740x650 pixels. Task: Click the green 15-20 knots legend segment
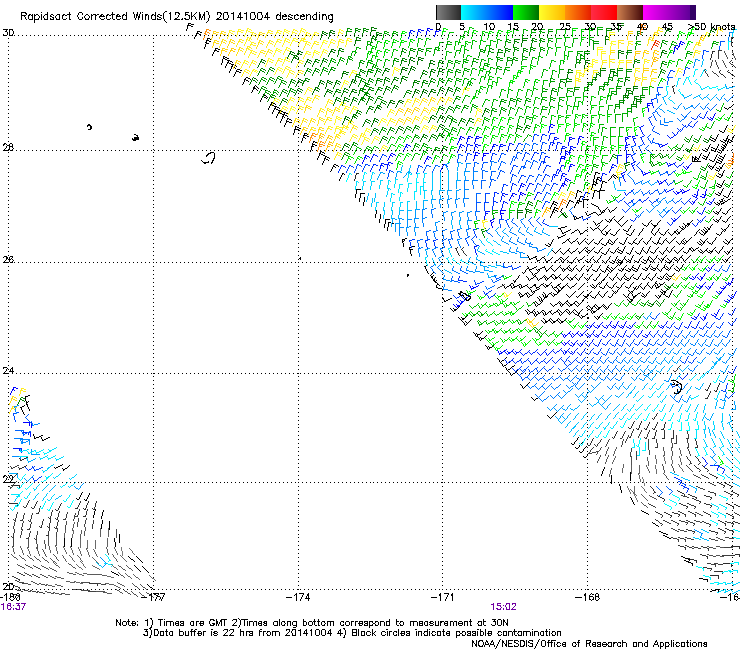click(x=526, y=12)
